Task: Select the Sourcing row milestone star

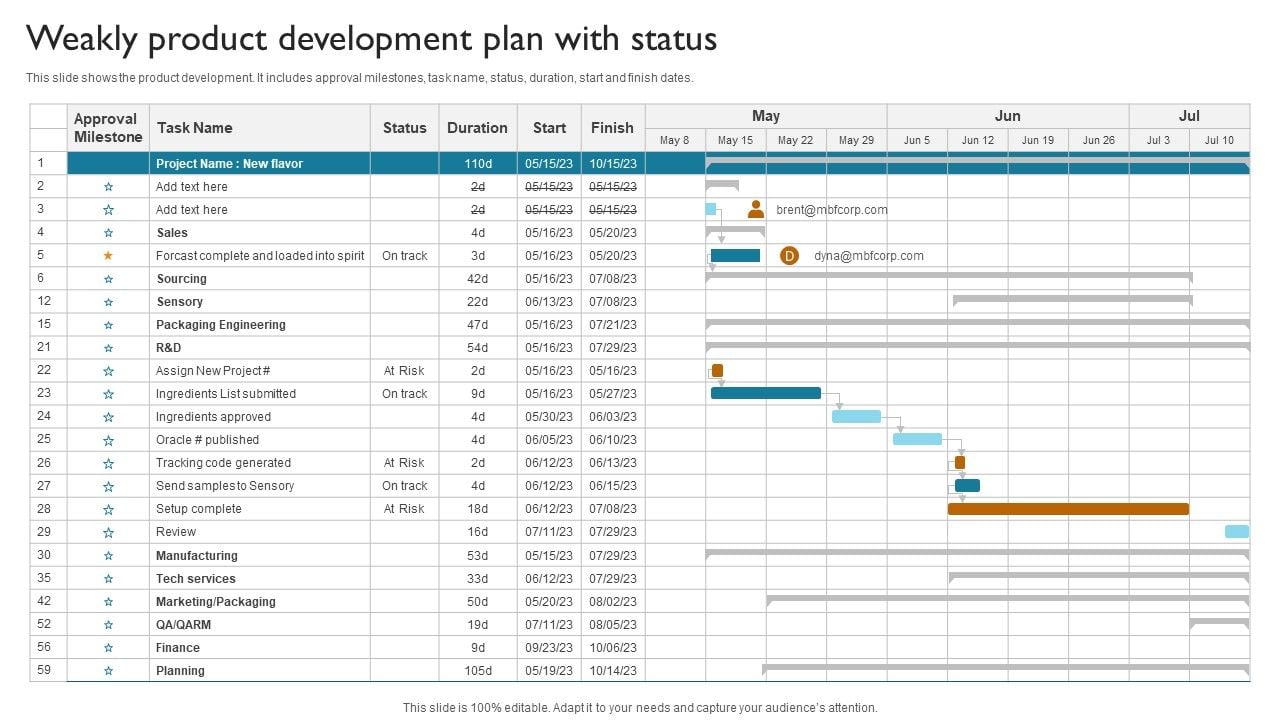Action: [x=108, y=279]
